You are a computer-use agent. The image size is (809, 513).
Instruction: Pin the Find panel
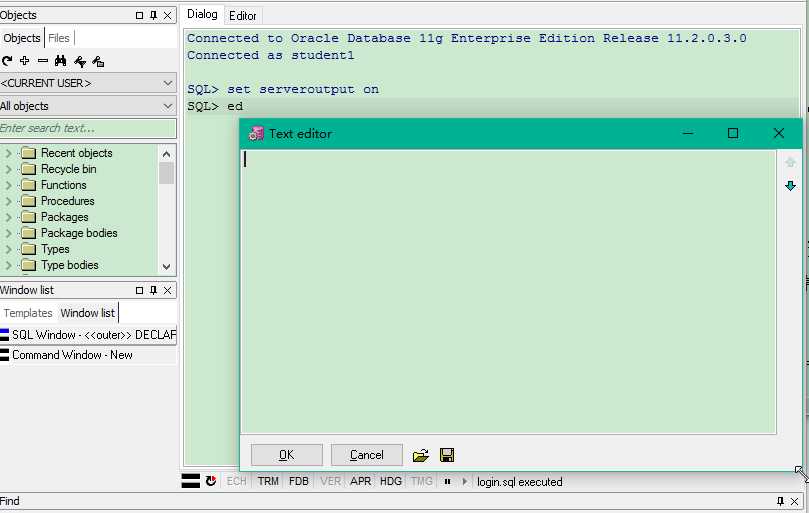tap(780, 501)
